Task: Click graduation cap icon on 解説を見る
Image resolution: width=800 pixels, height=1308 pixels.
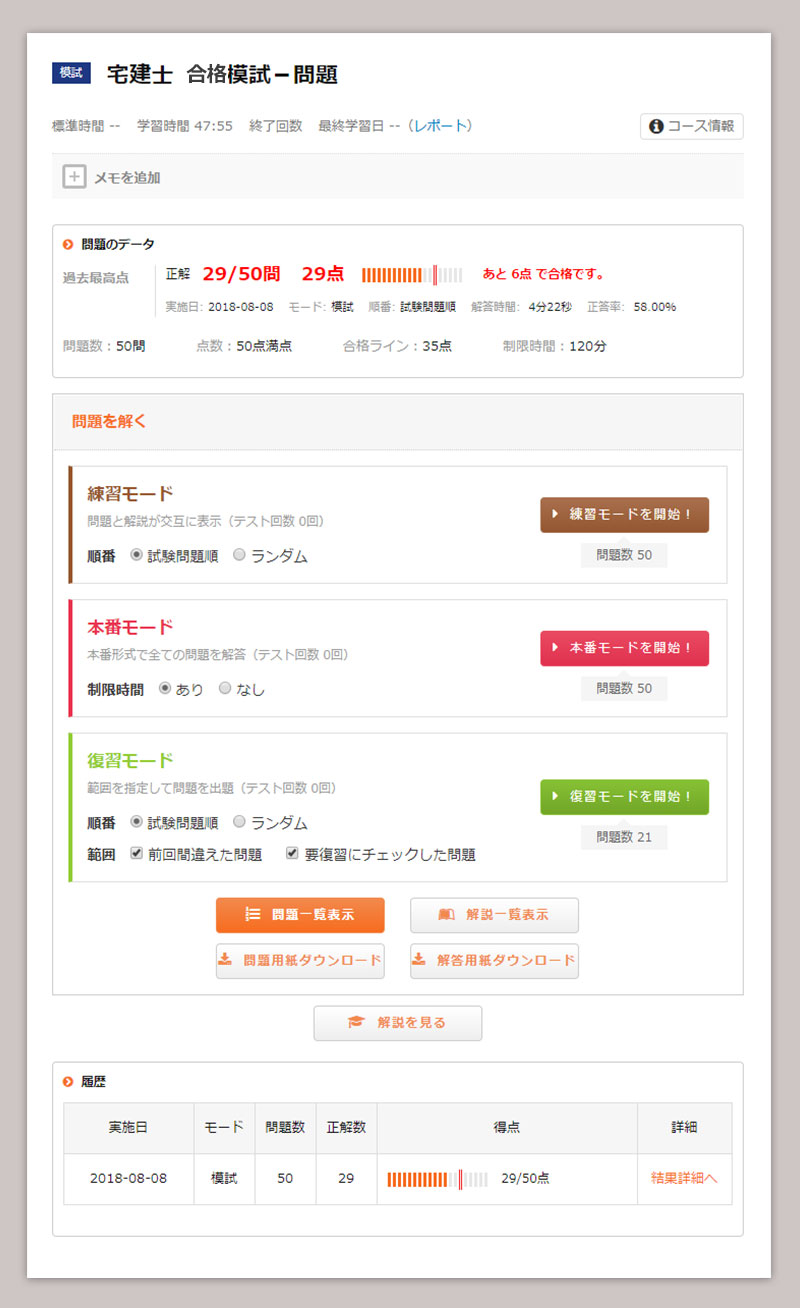Action: 356,1022
